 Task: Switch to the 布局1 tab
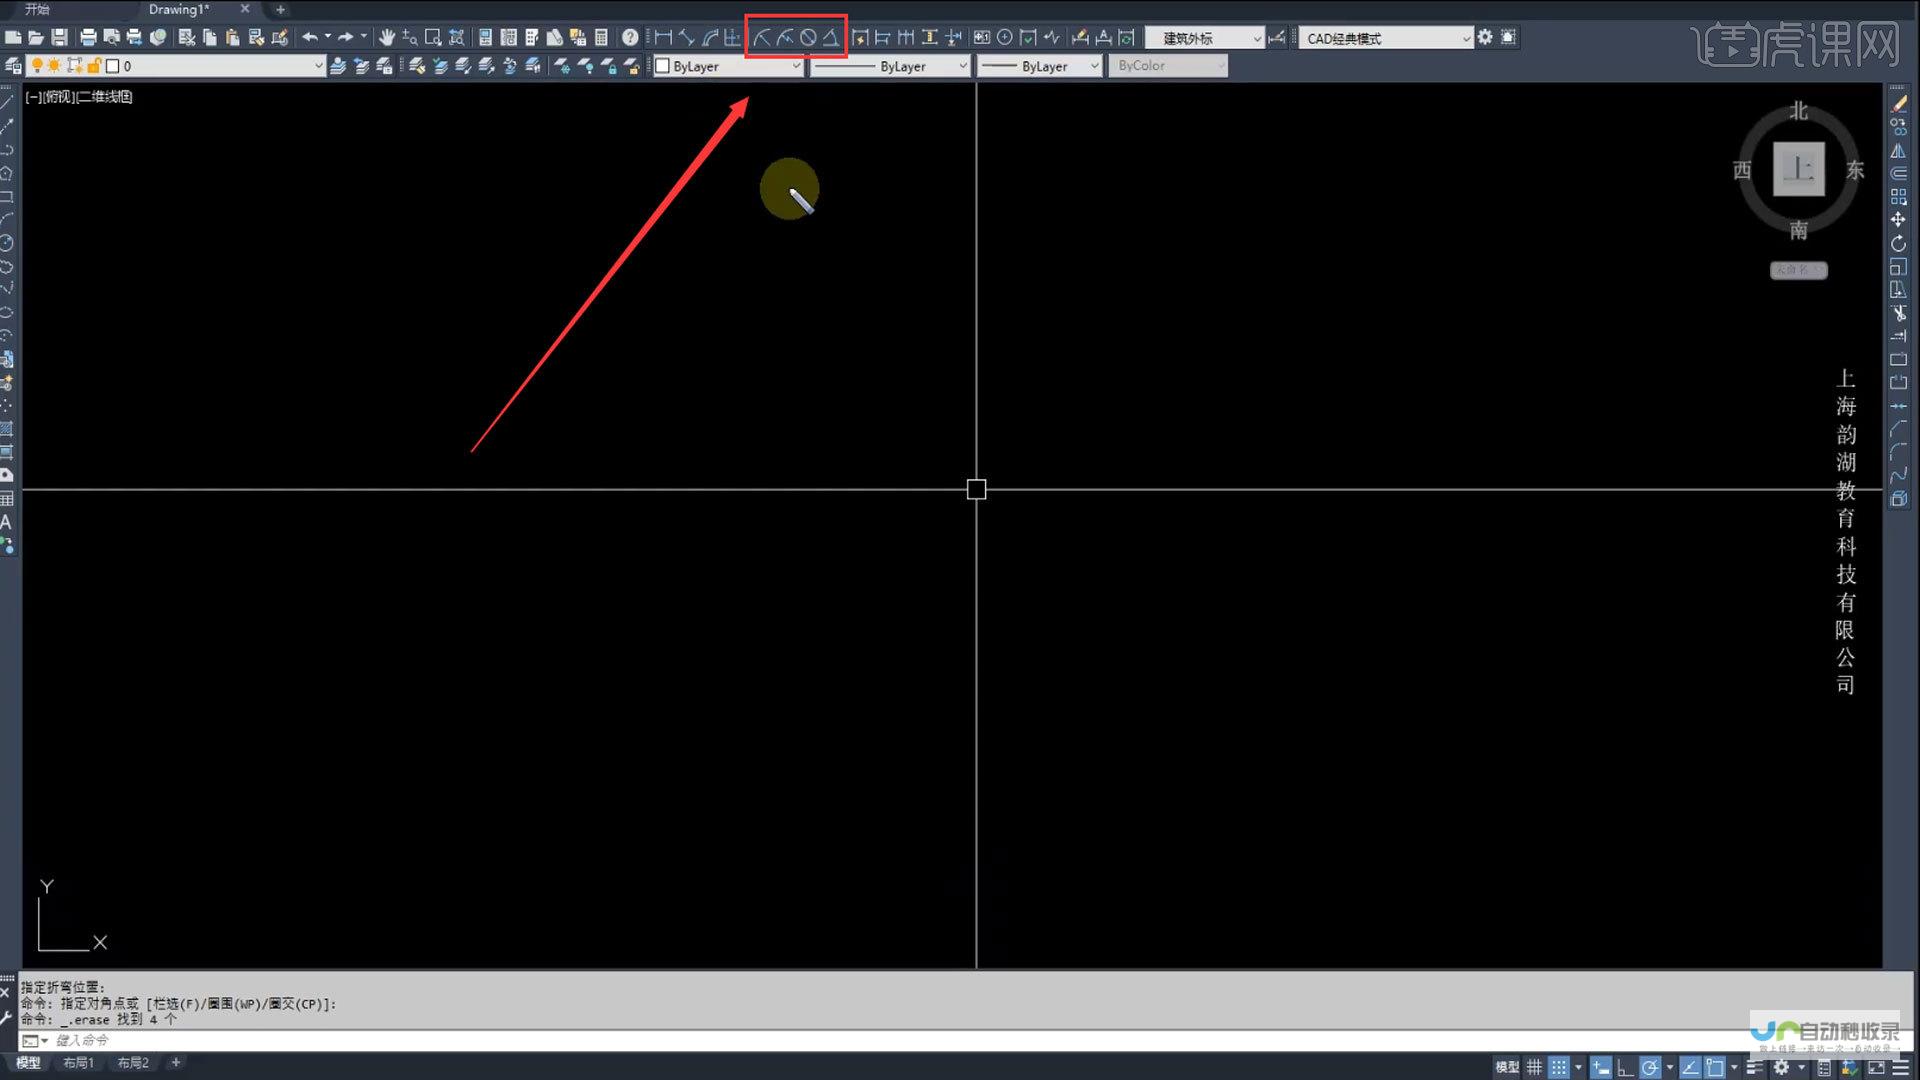click(x=78, y=1063)
